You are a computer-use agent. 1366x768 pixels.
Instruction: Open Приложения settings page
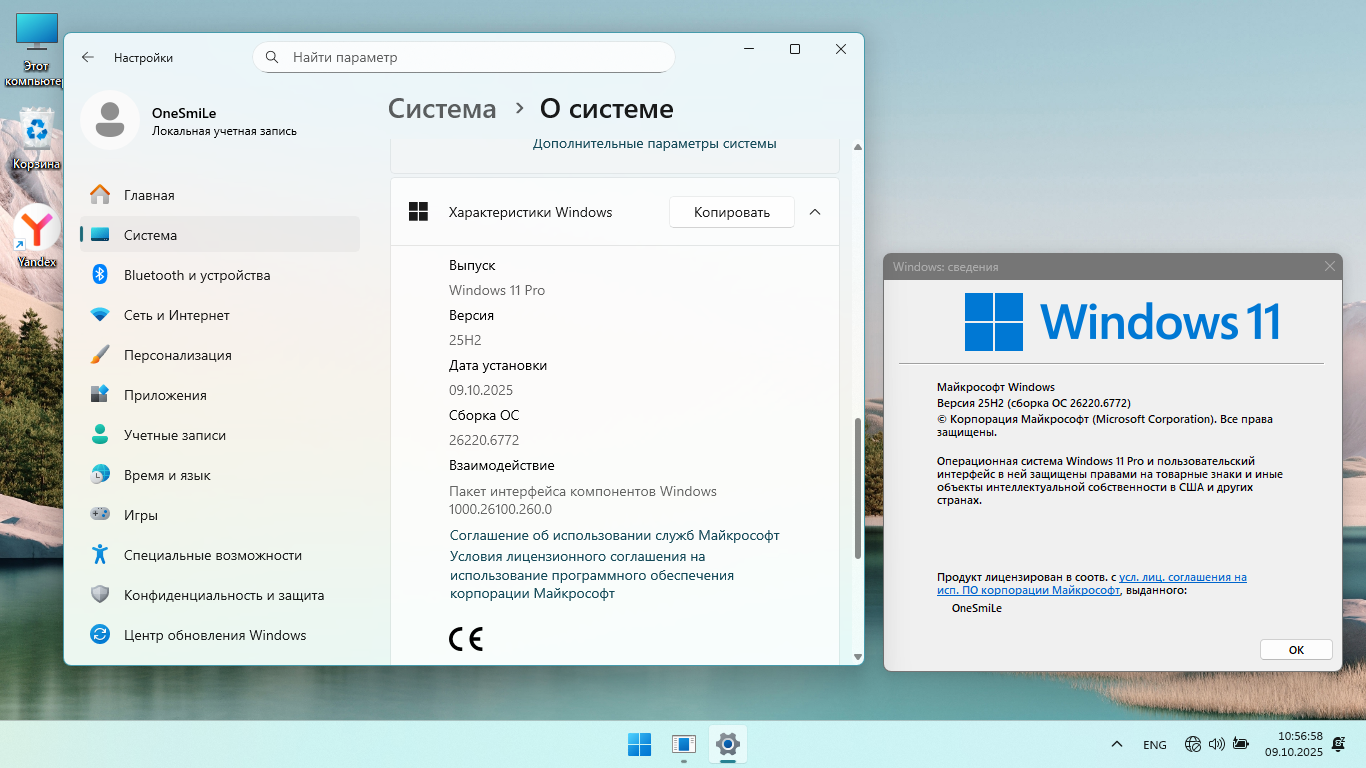(x=165, y=395)
